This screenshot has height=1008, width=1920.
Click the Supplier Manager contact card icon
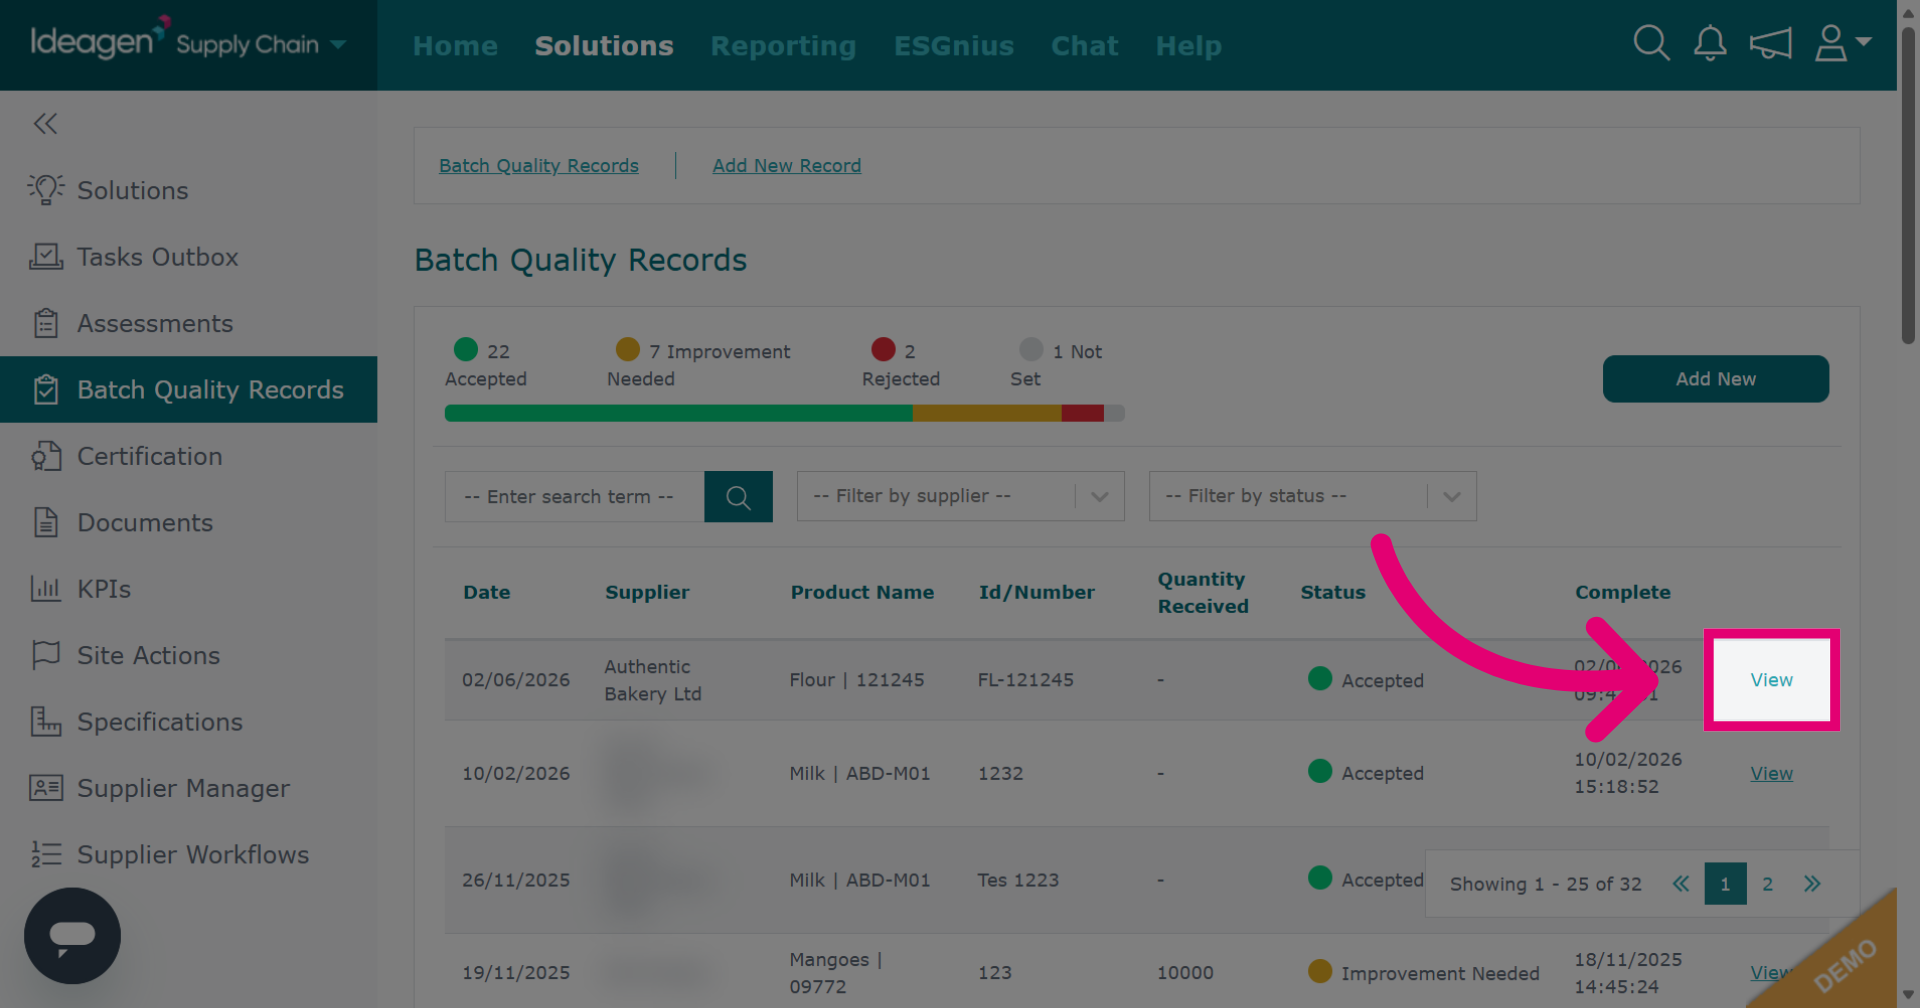point(46,788)
